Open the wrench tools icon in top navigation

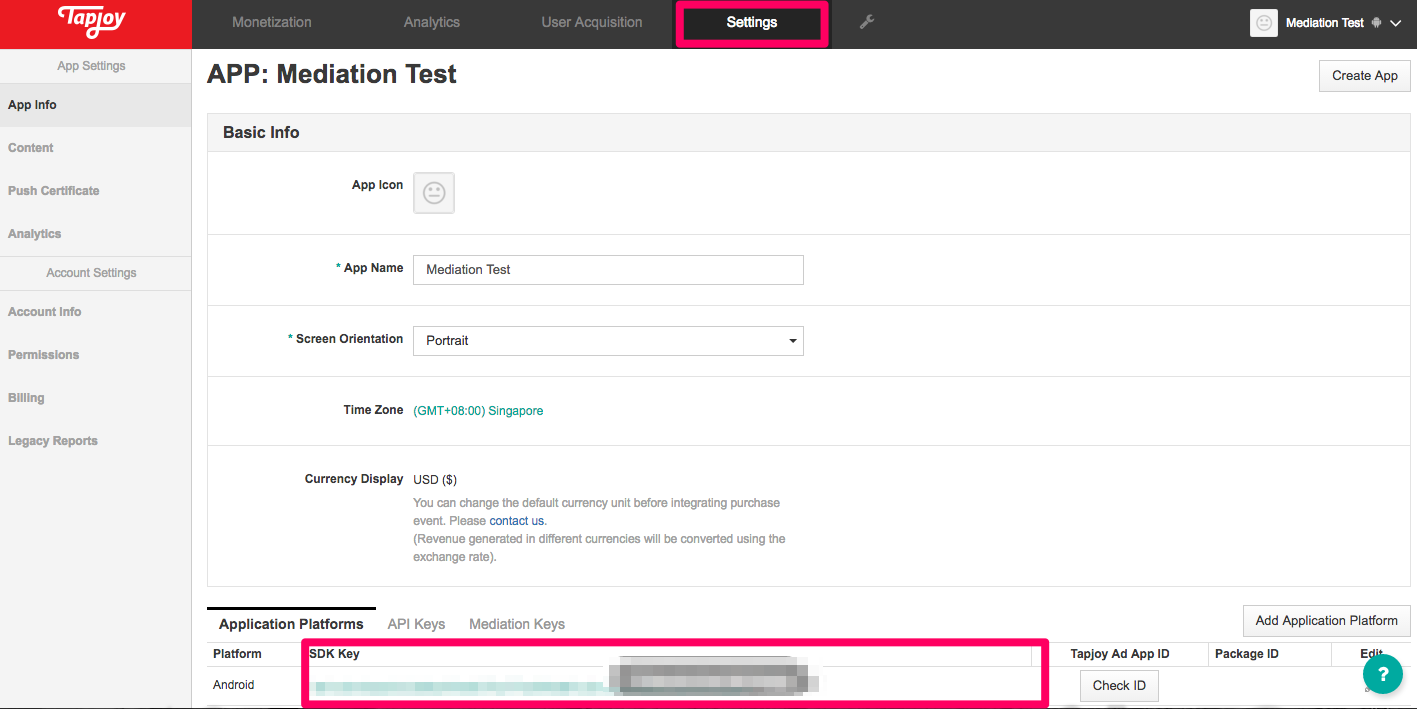pos(866,21)
